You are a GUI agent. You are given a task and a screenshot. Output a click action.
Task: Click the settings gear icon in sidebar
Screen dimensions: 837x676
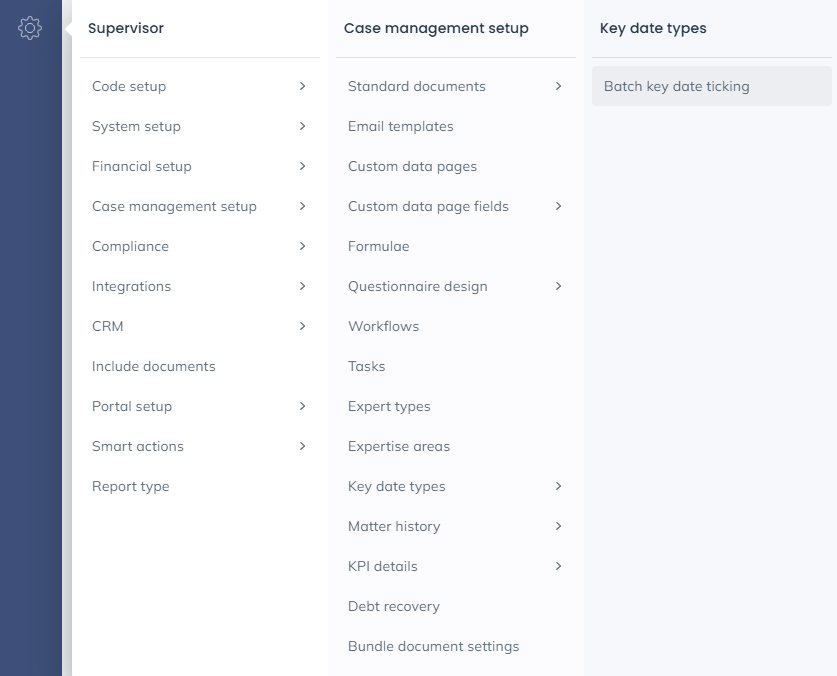[x=30, y=28]
